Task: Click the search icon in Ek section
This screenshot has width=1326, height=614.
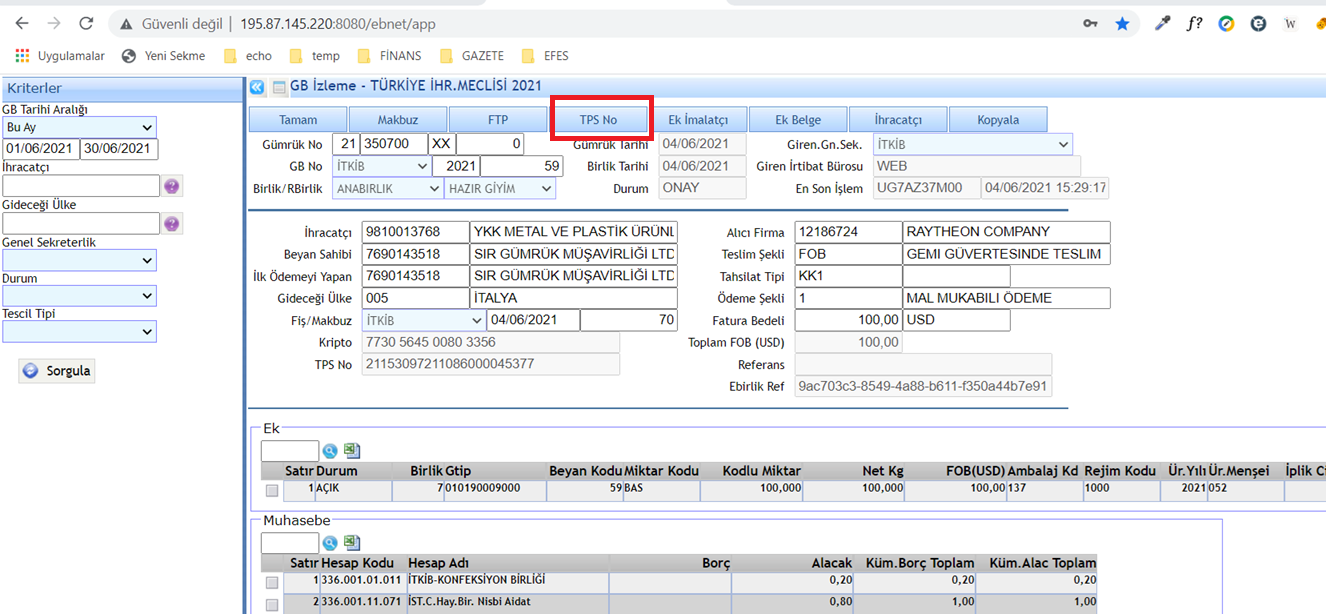Action: (330, 452)
